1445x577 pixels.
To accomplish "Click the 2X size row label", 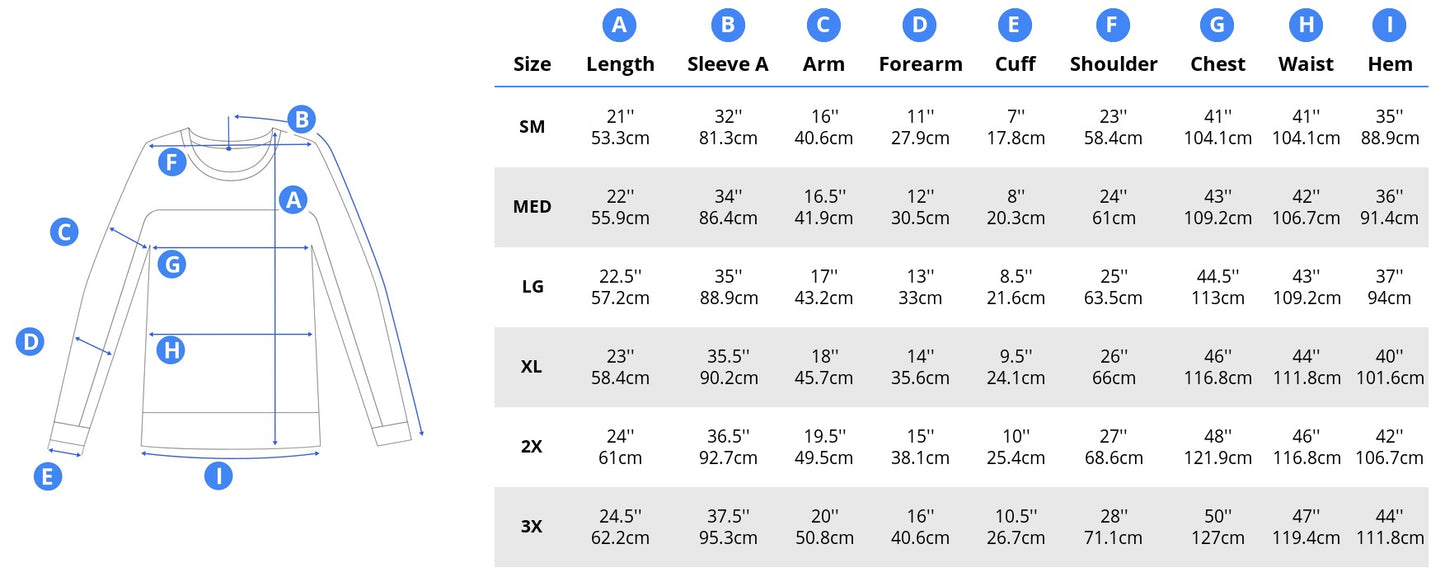I will point(532,447).
